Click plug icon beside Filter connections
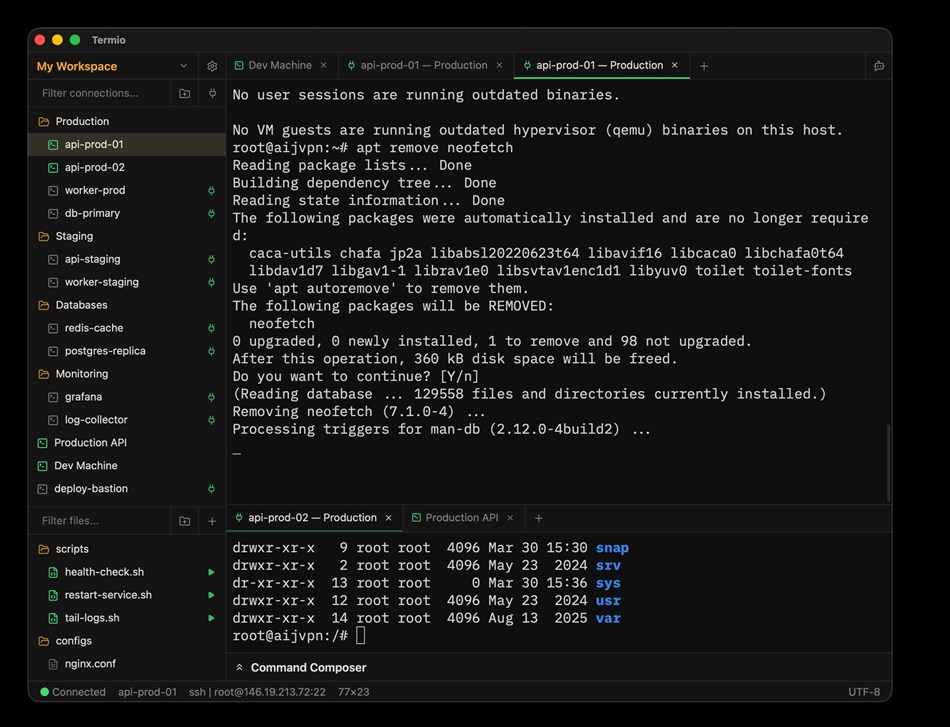 (x=212, y=93)
